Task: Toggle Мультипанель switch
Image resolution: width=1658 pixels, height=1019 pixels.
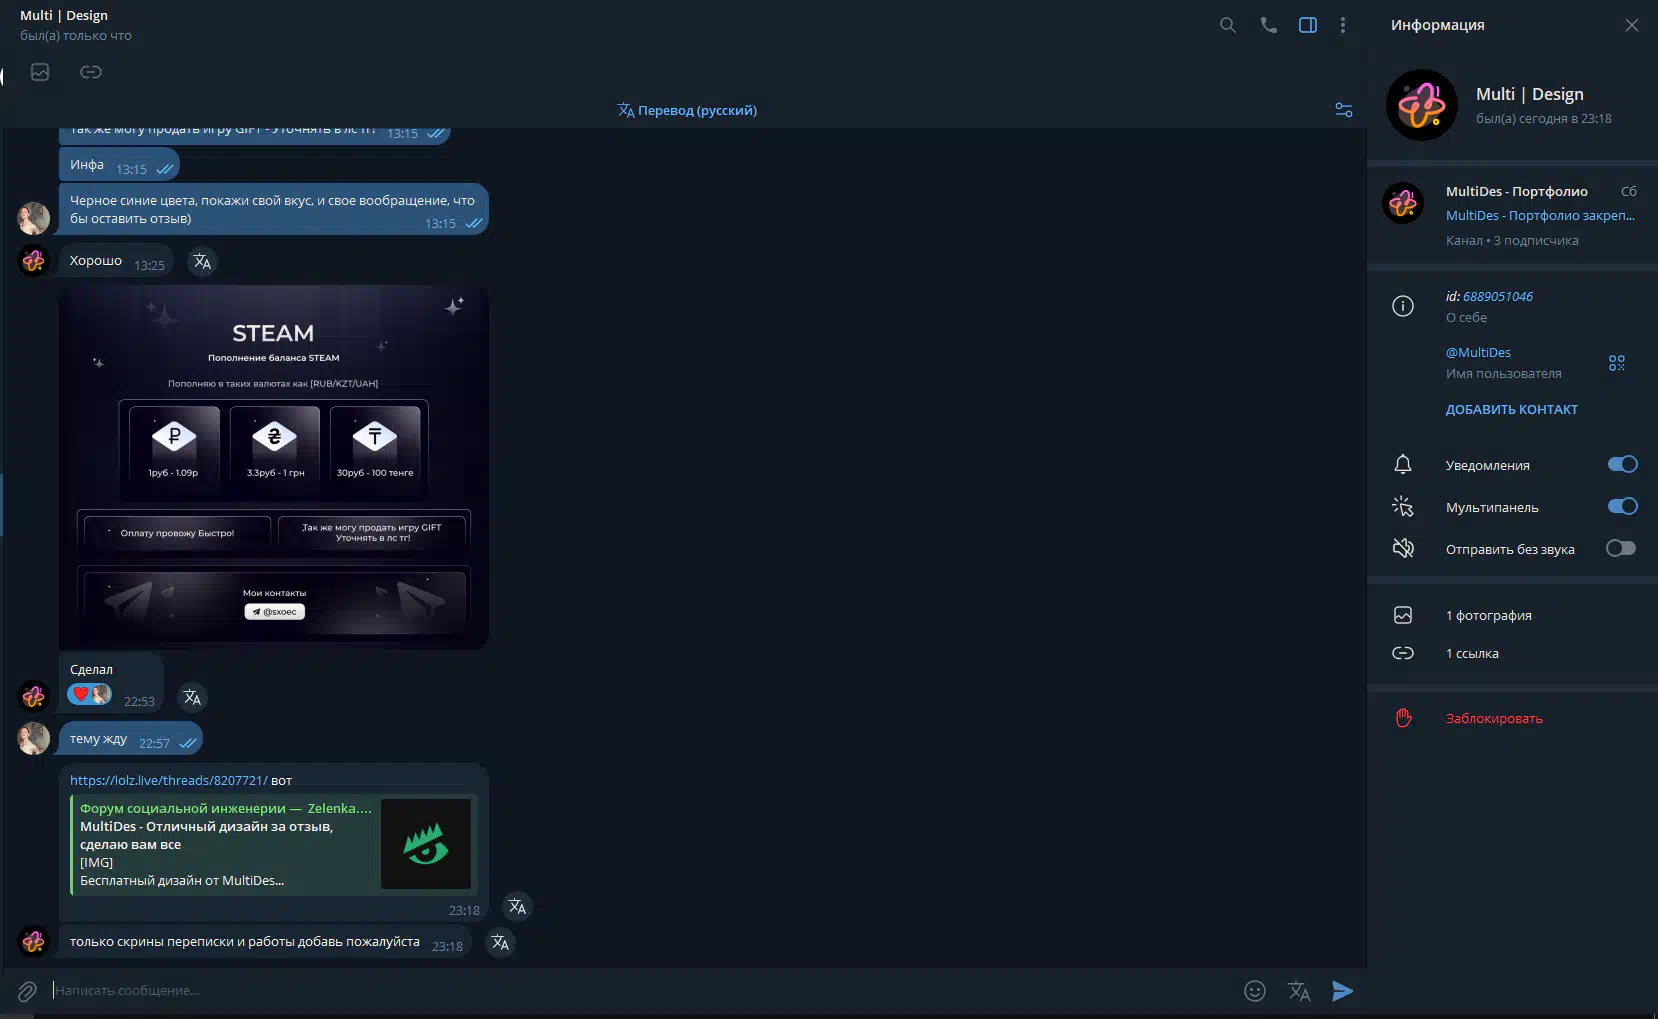Action: pyautogui.click(x=1622, y=506)
